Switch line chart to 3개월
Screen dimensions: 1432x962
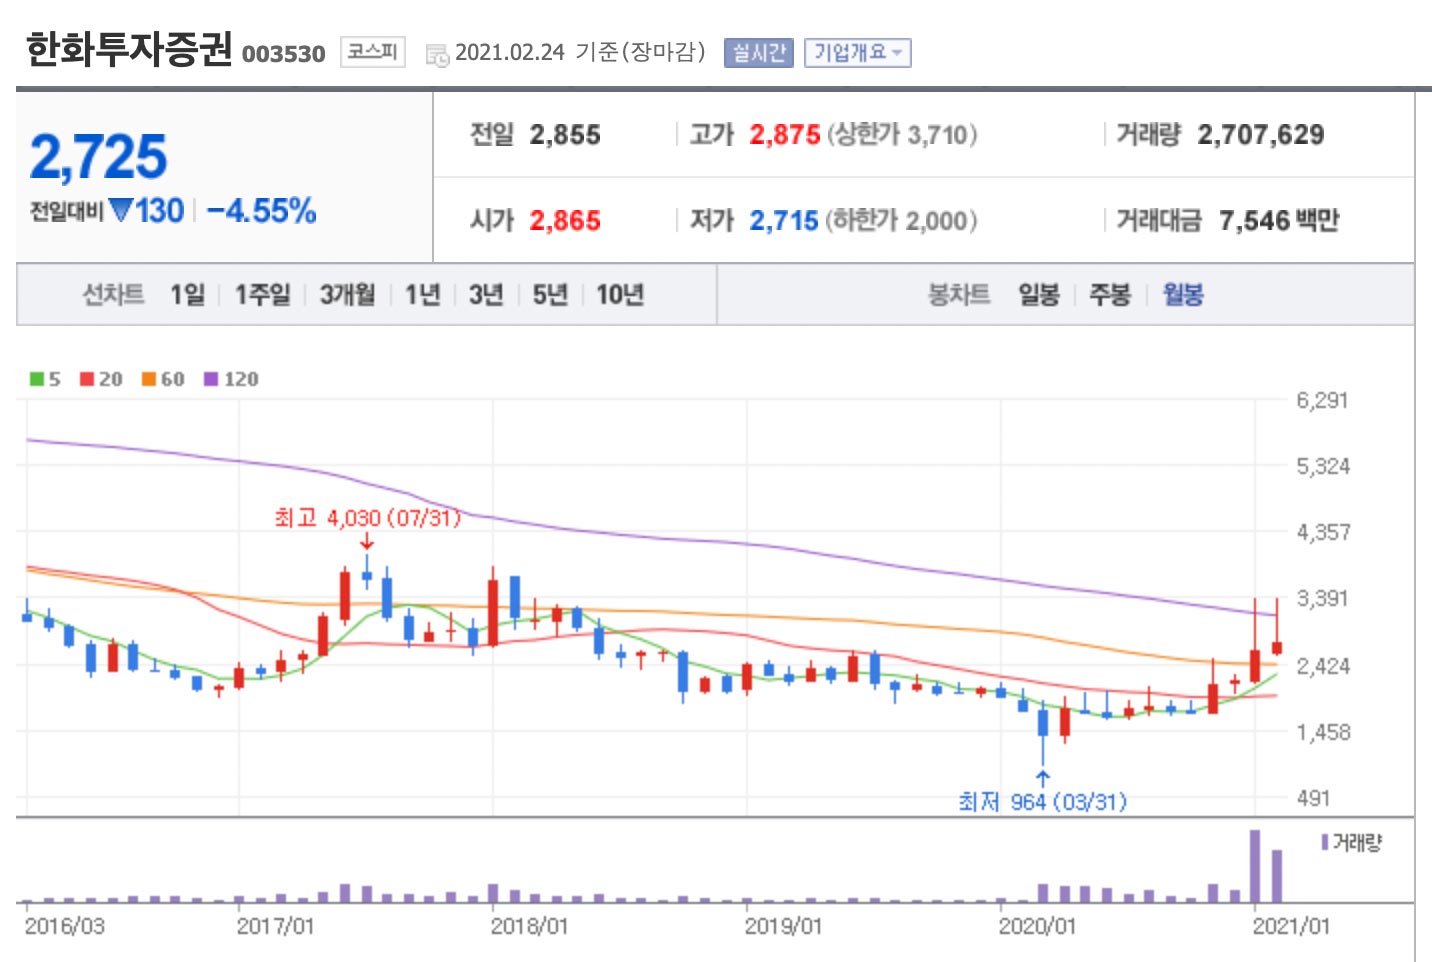pos(347,294)
